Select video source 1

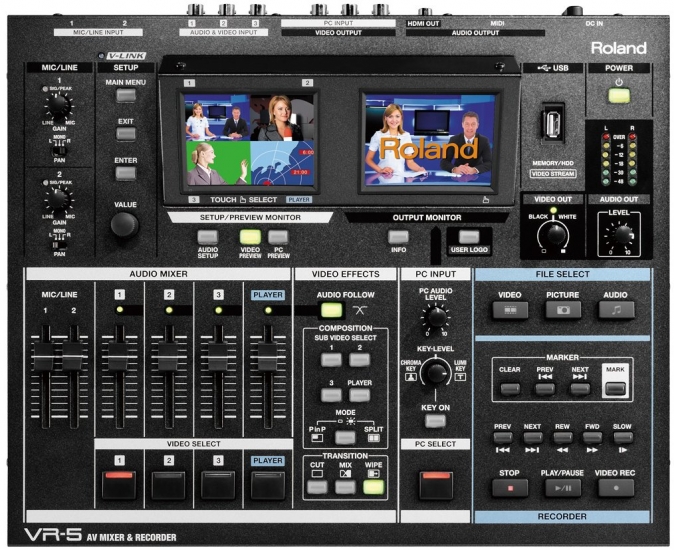[119, 485]
